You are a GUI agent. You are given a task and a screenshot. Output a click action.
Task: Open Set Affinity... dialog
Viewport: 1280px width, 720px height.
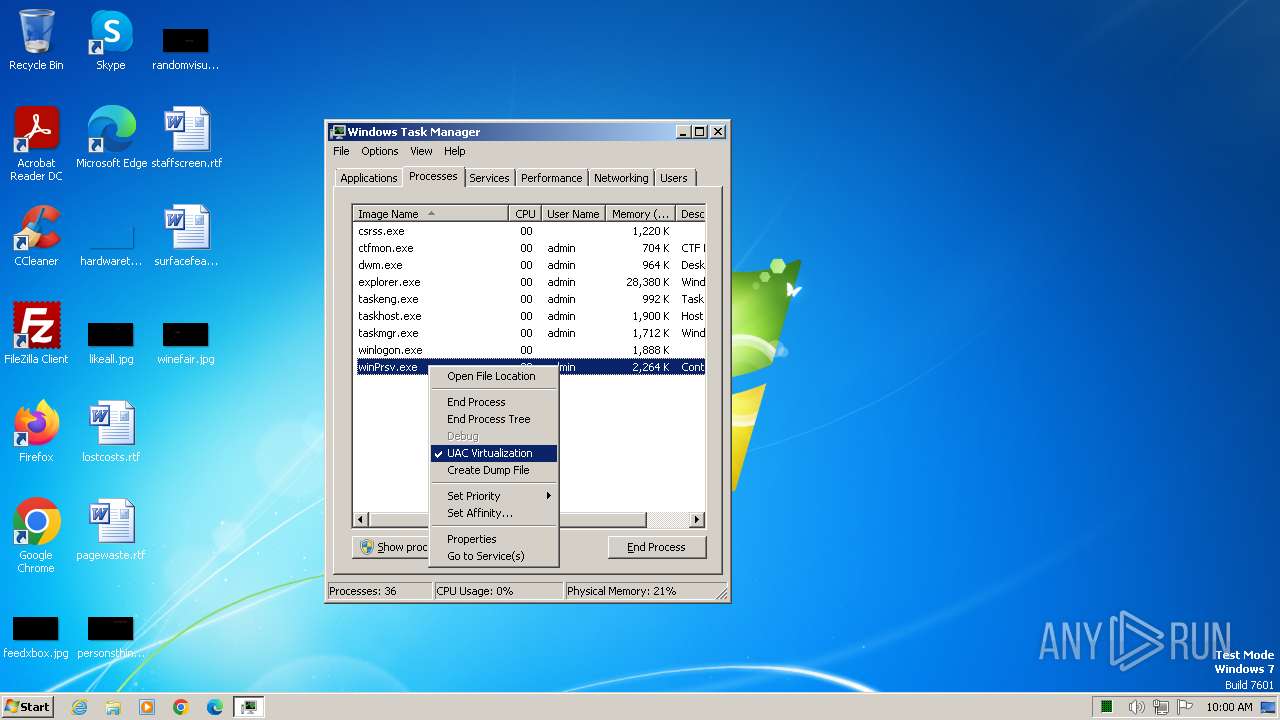click(x=493, y=513)
